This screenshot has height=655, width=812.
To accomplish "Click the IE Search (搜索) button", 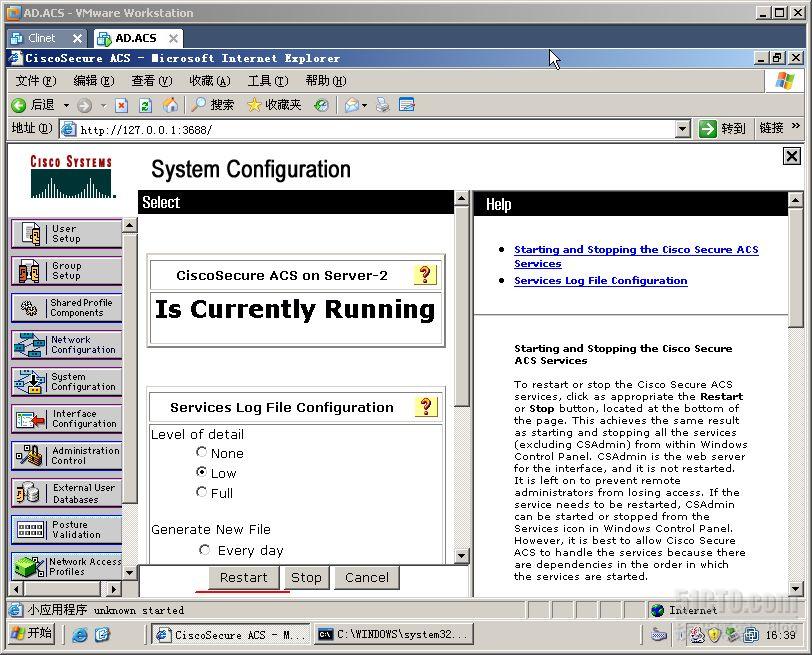I will (x=212, y=105).
